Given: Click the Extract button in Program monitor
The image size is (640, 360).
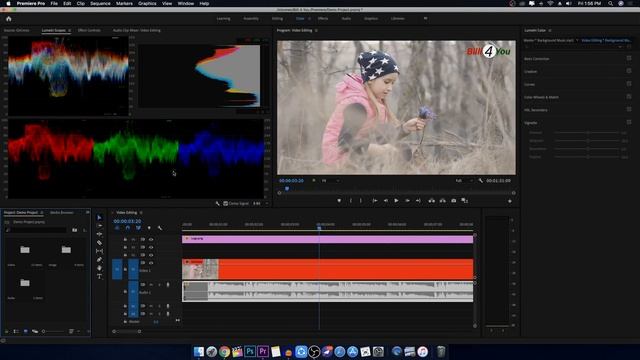Looking at the screenshot, I should (442, 201).
